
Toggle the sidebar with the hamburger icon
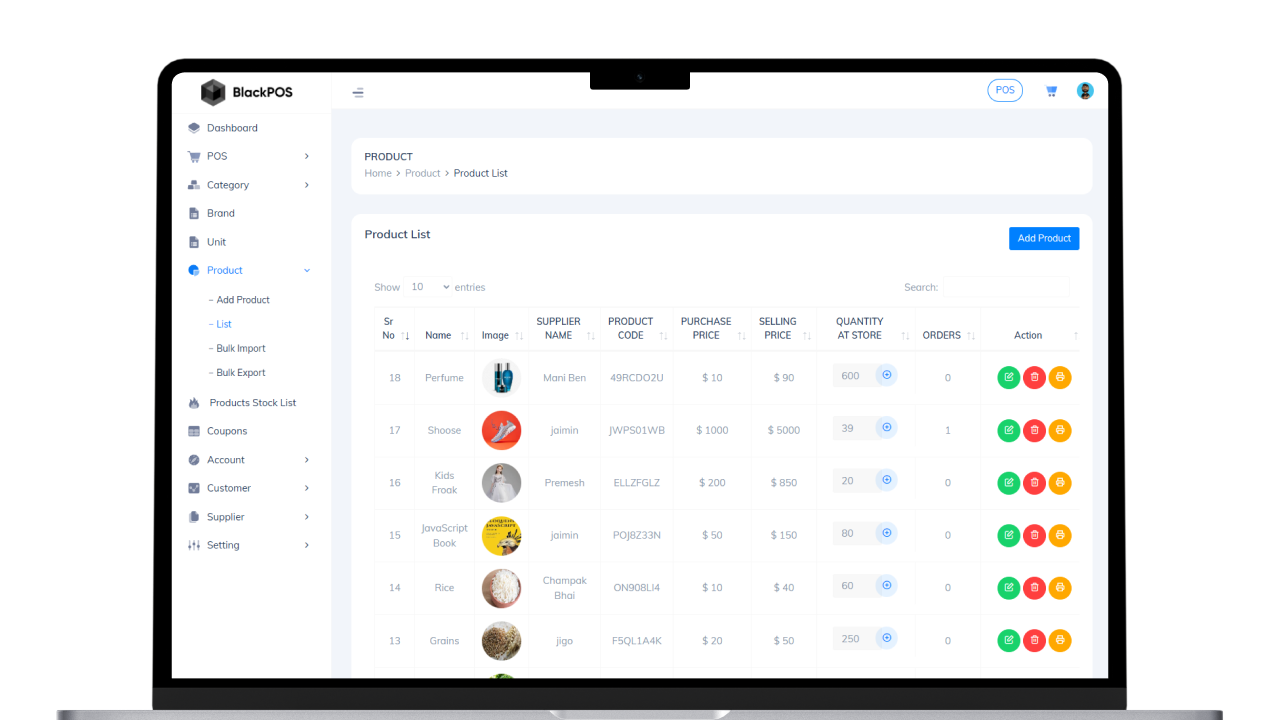point(357,90)
